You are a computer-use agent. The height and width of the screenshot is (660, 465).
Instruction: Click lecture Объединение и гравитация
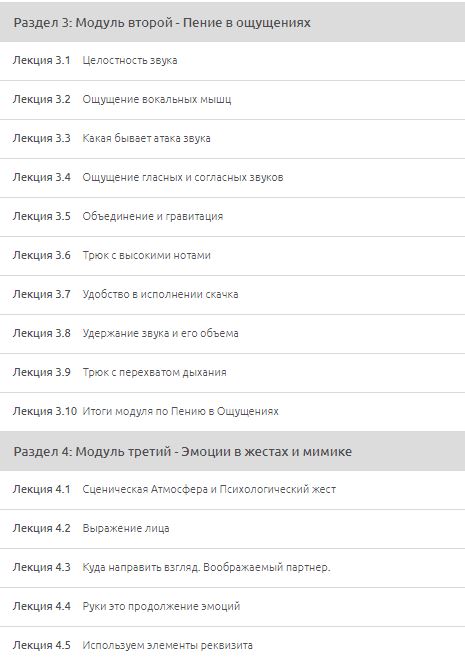click(x=232, y=217)
